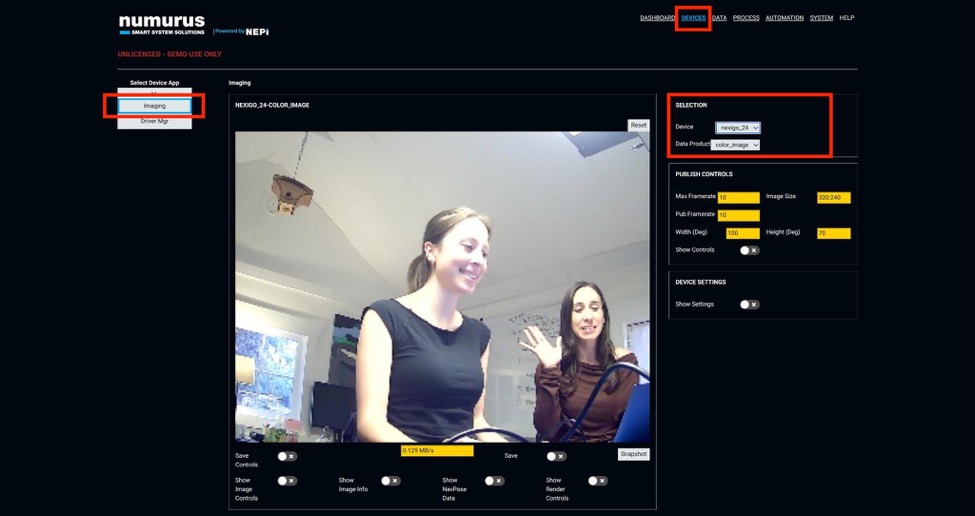Enable Show Image Controls toggle

coord(287,481)
